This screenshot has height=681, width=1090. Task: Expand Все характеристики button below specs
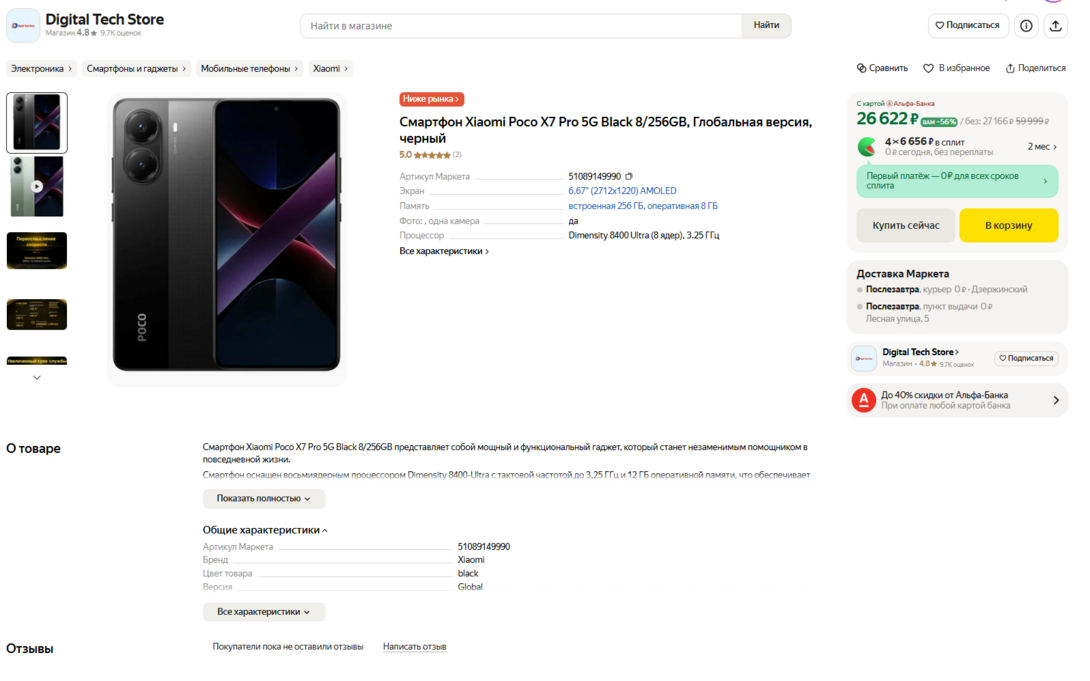[x=264, y=612]
